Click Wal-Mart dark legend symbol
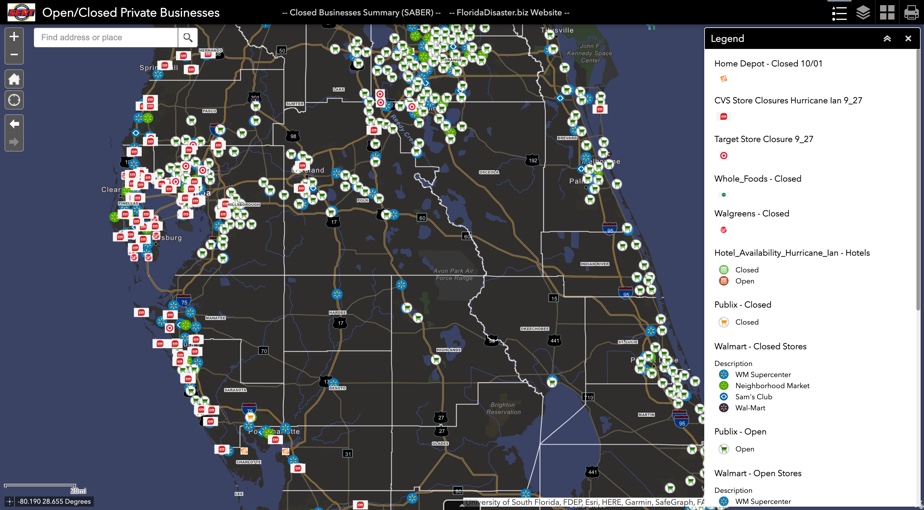 pyautogui.click(x=724, y=407)
